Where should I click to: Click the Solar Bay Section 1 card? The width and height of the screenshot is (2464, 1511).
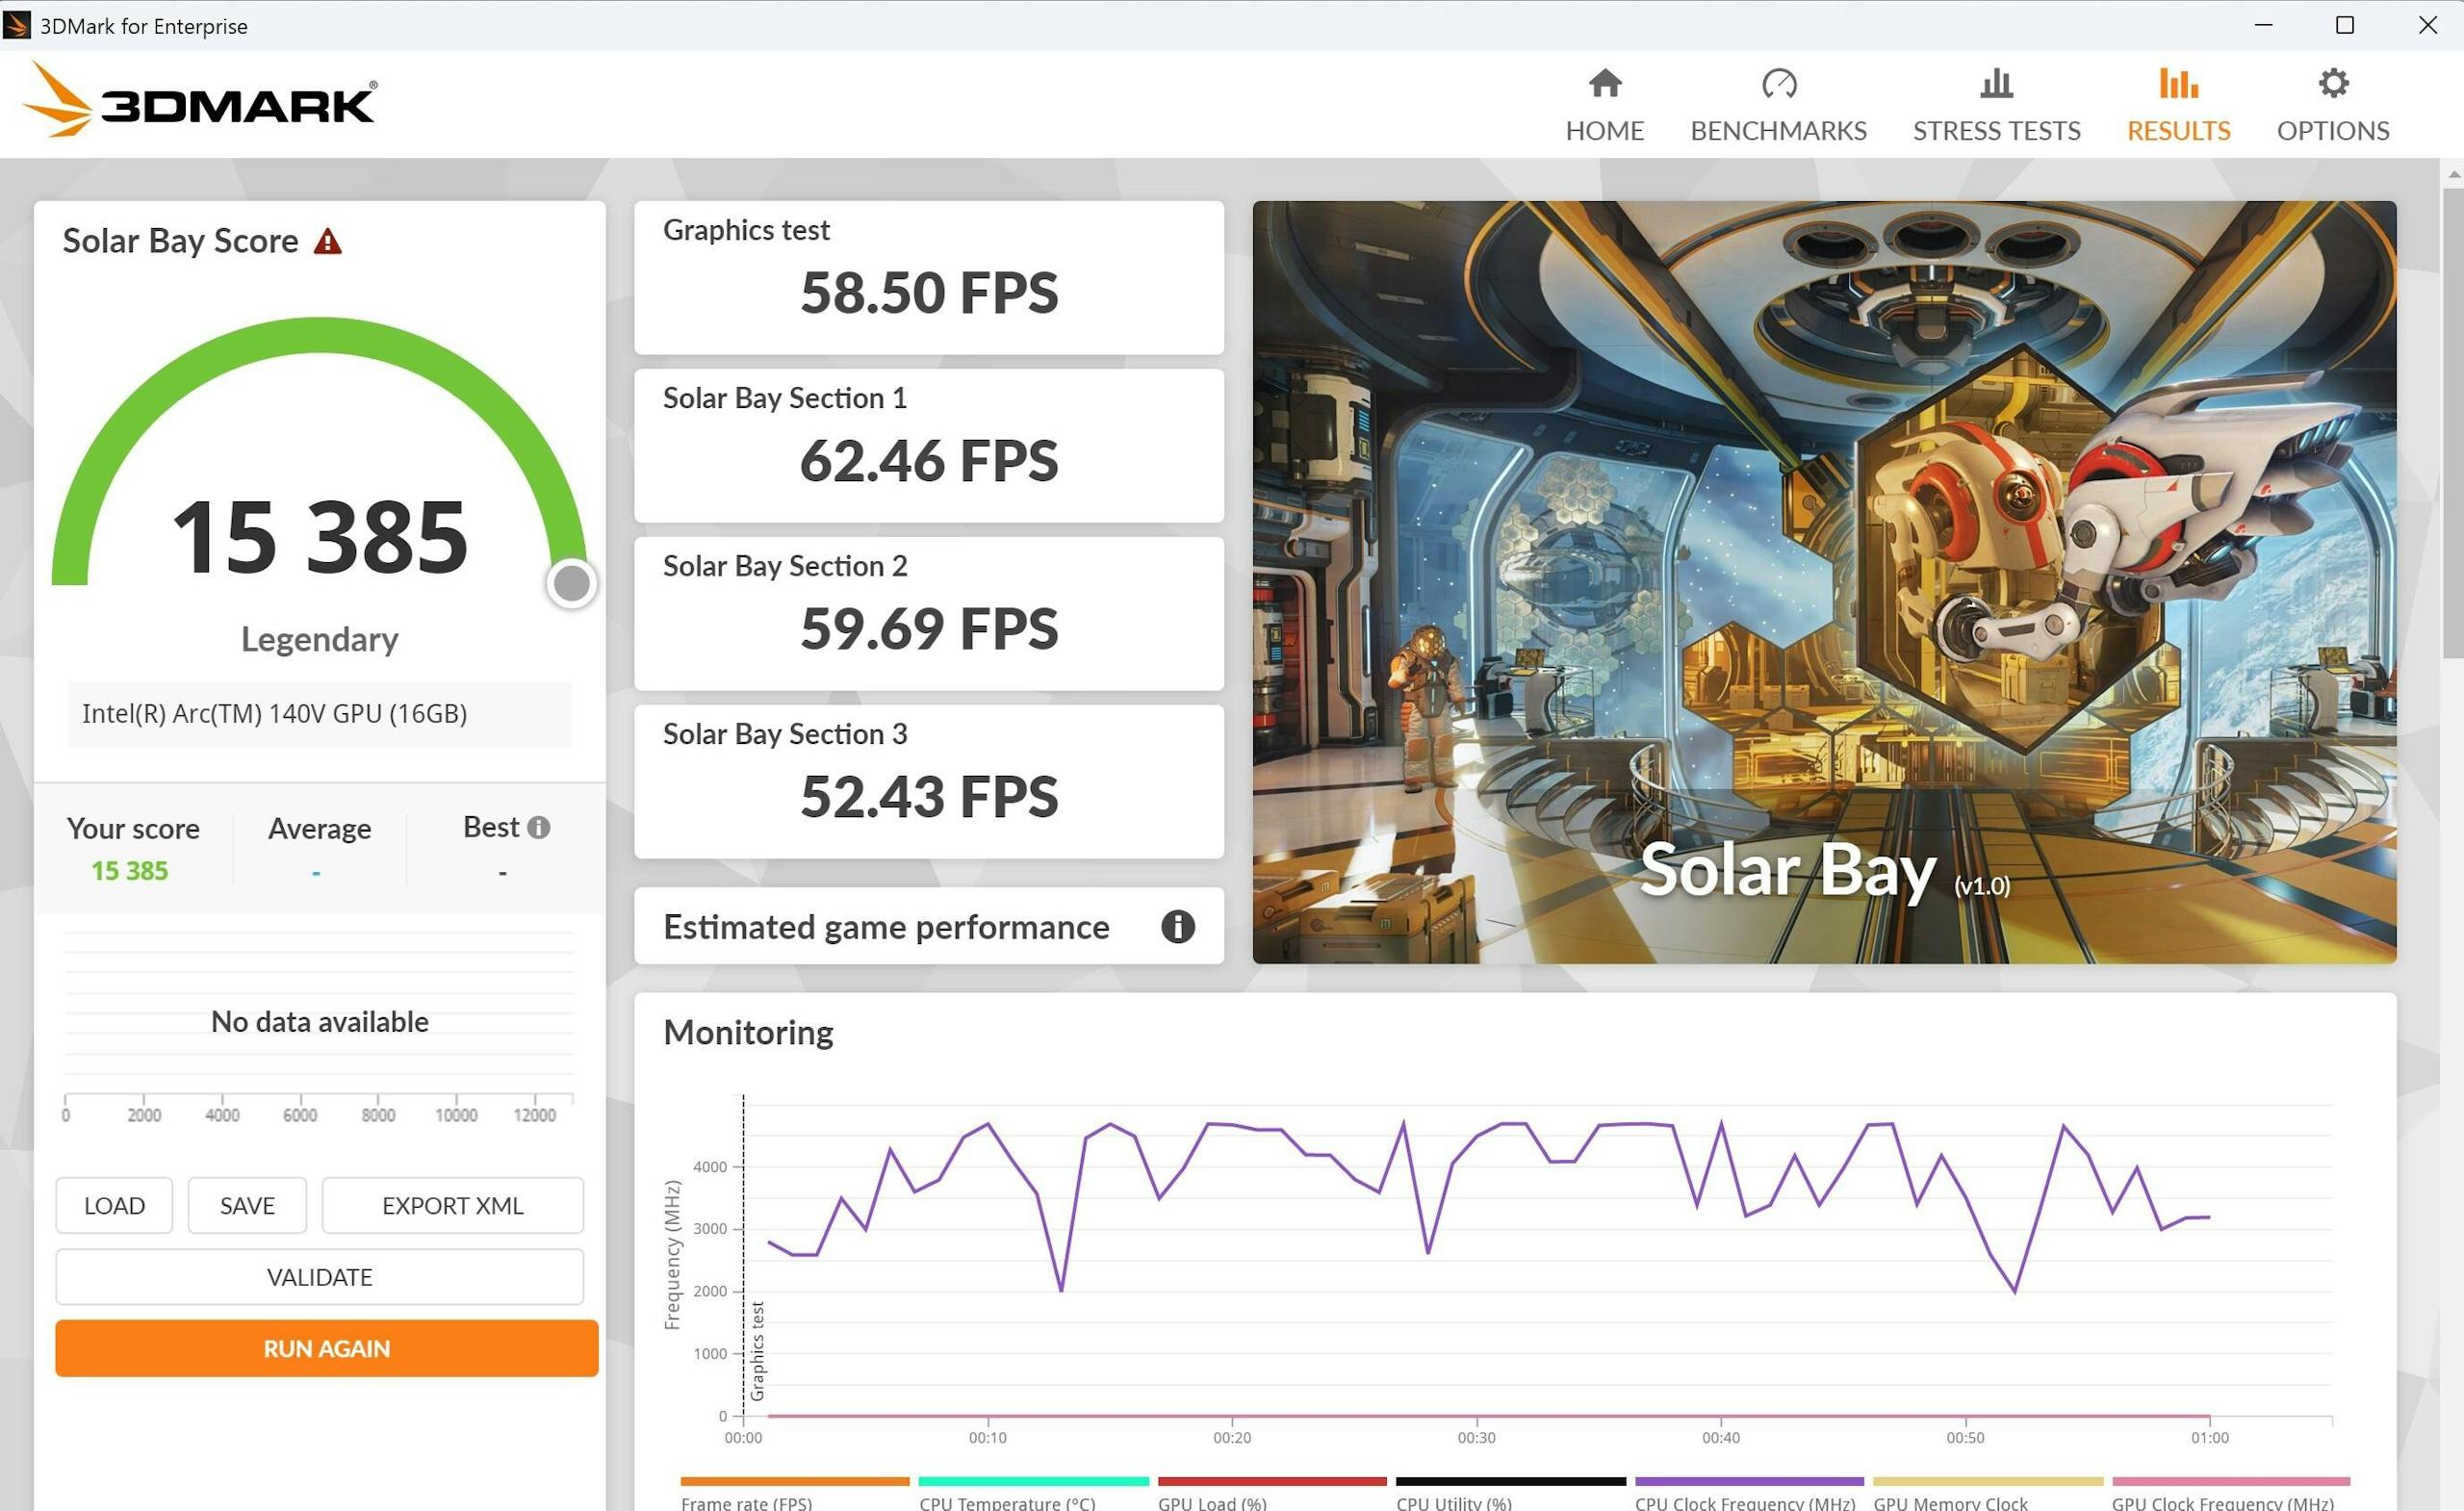coord(928,445)
